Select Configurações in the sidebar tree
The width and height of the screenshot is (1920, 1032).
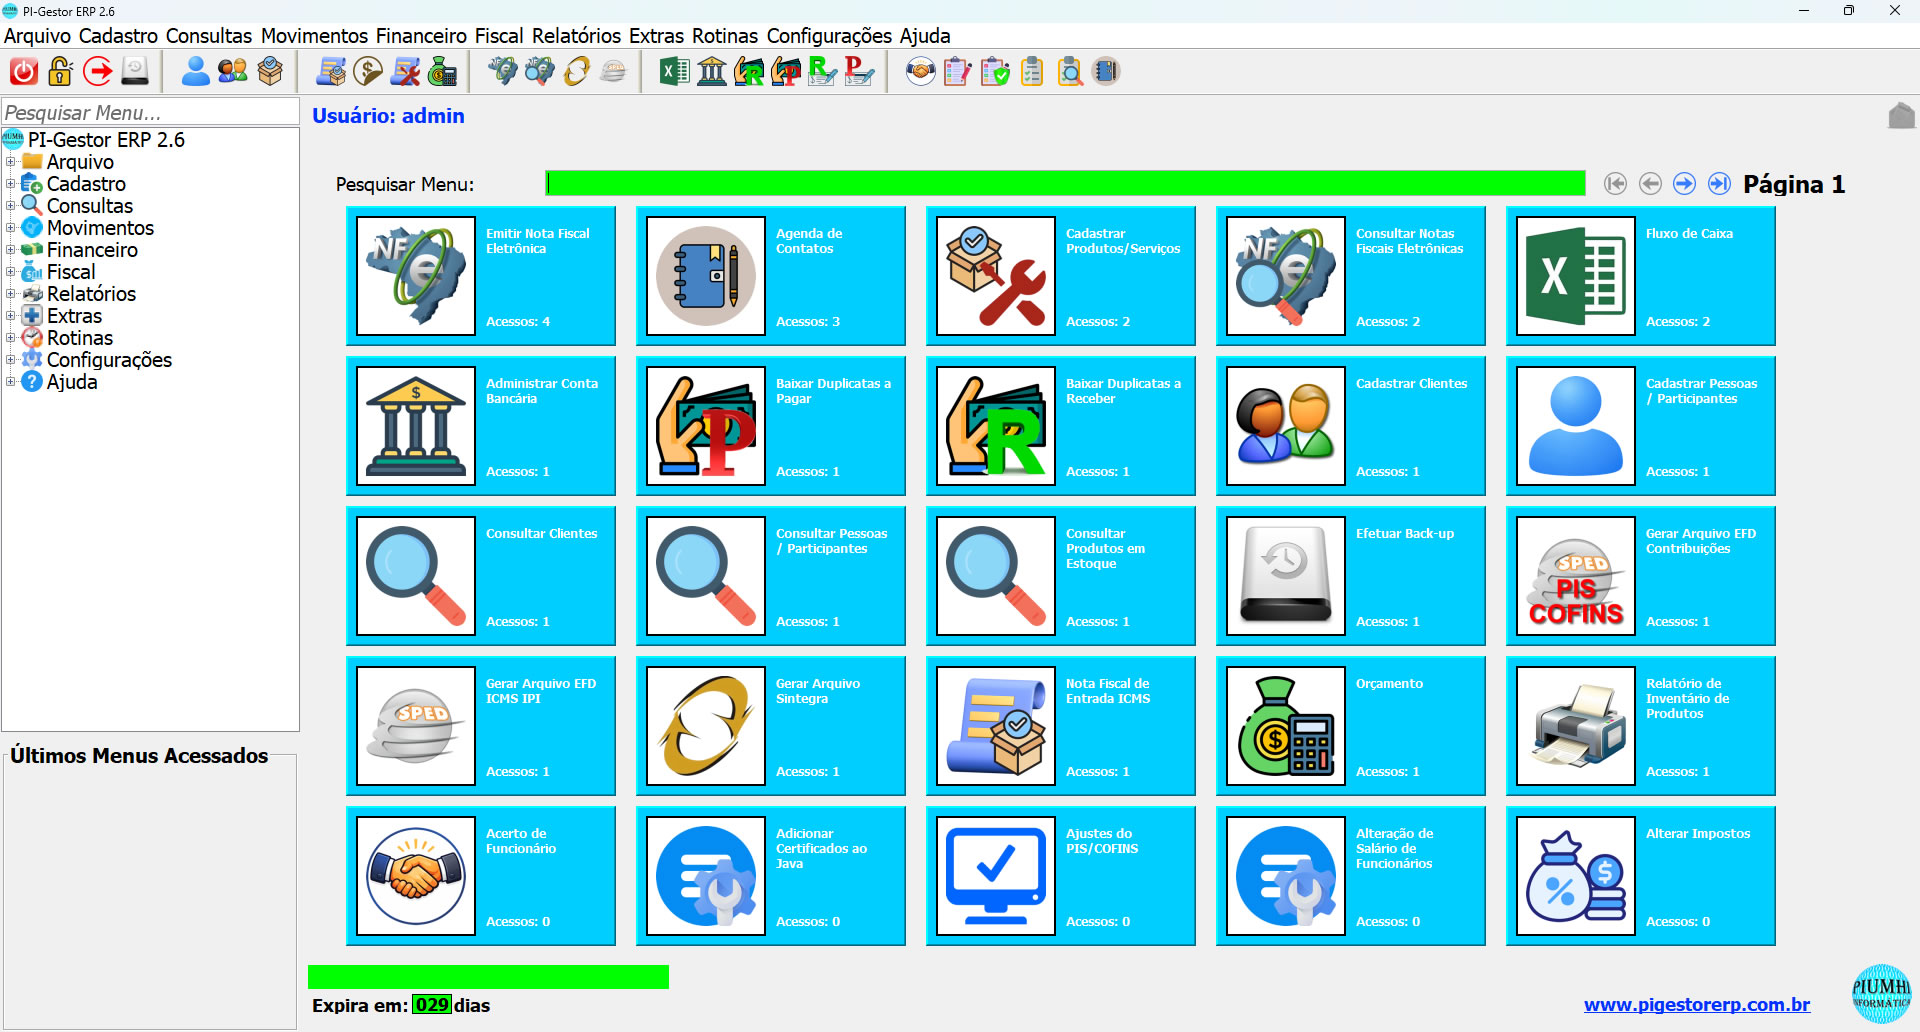(x=108, y=360)
